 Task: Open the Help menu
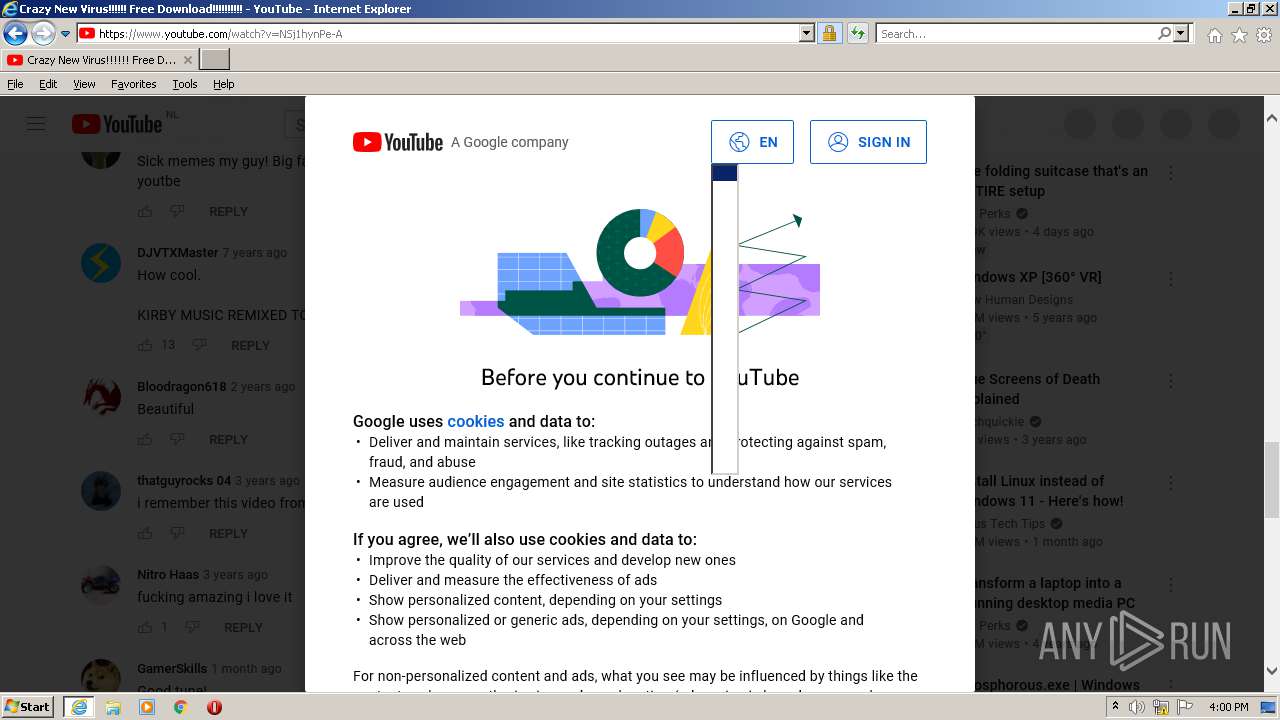click(x=223, y=84)
